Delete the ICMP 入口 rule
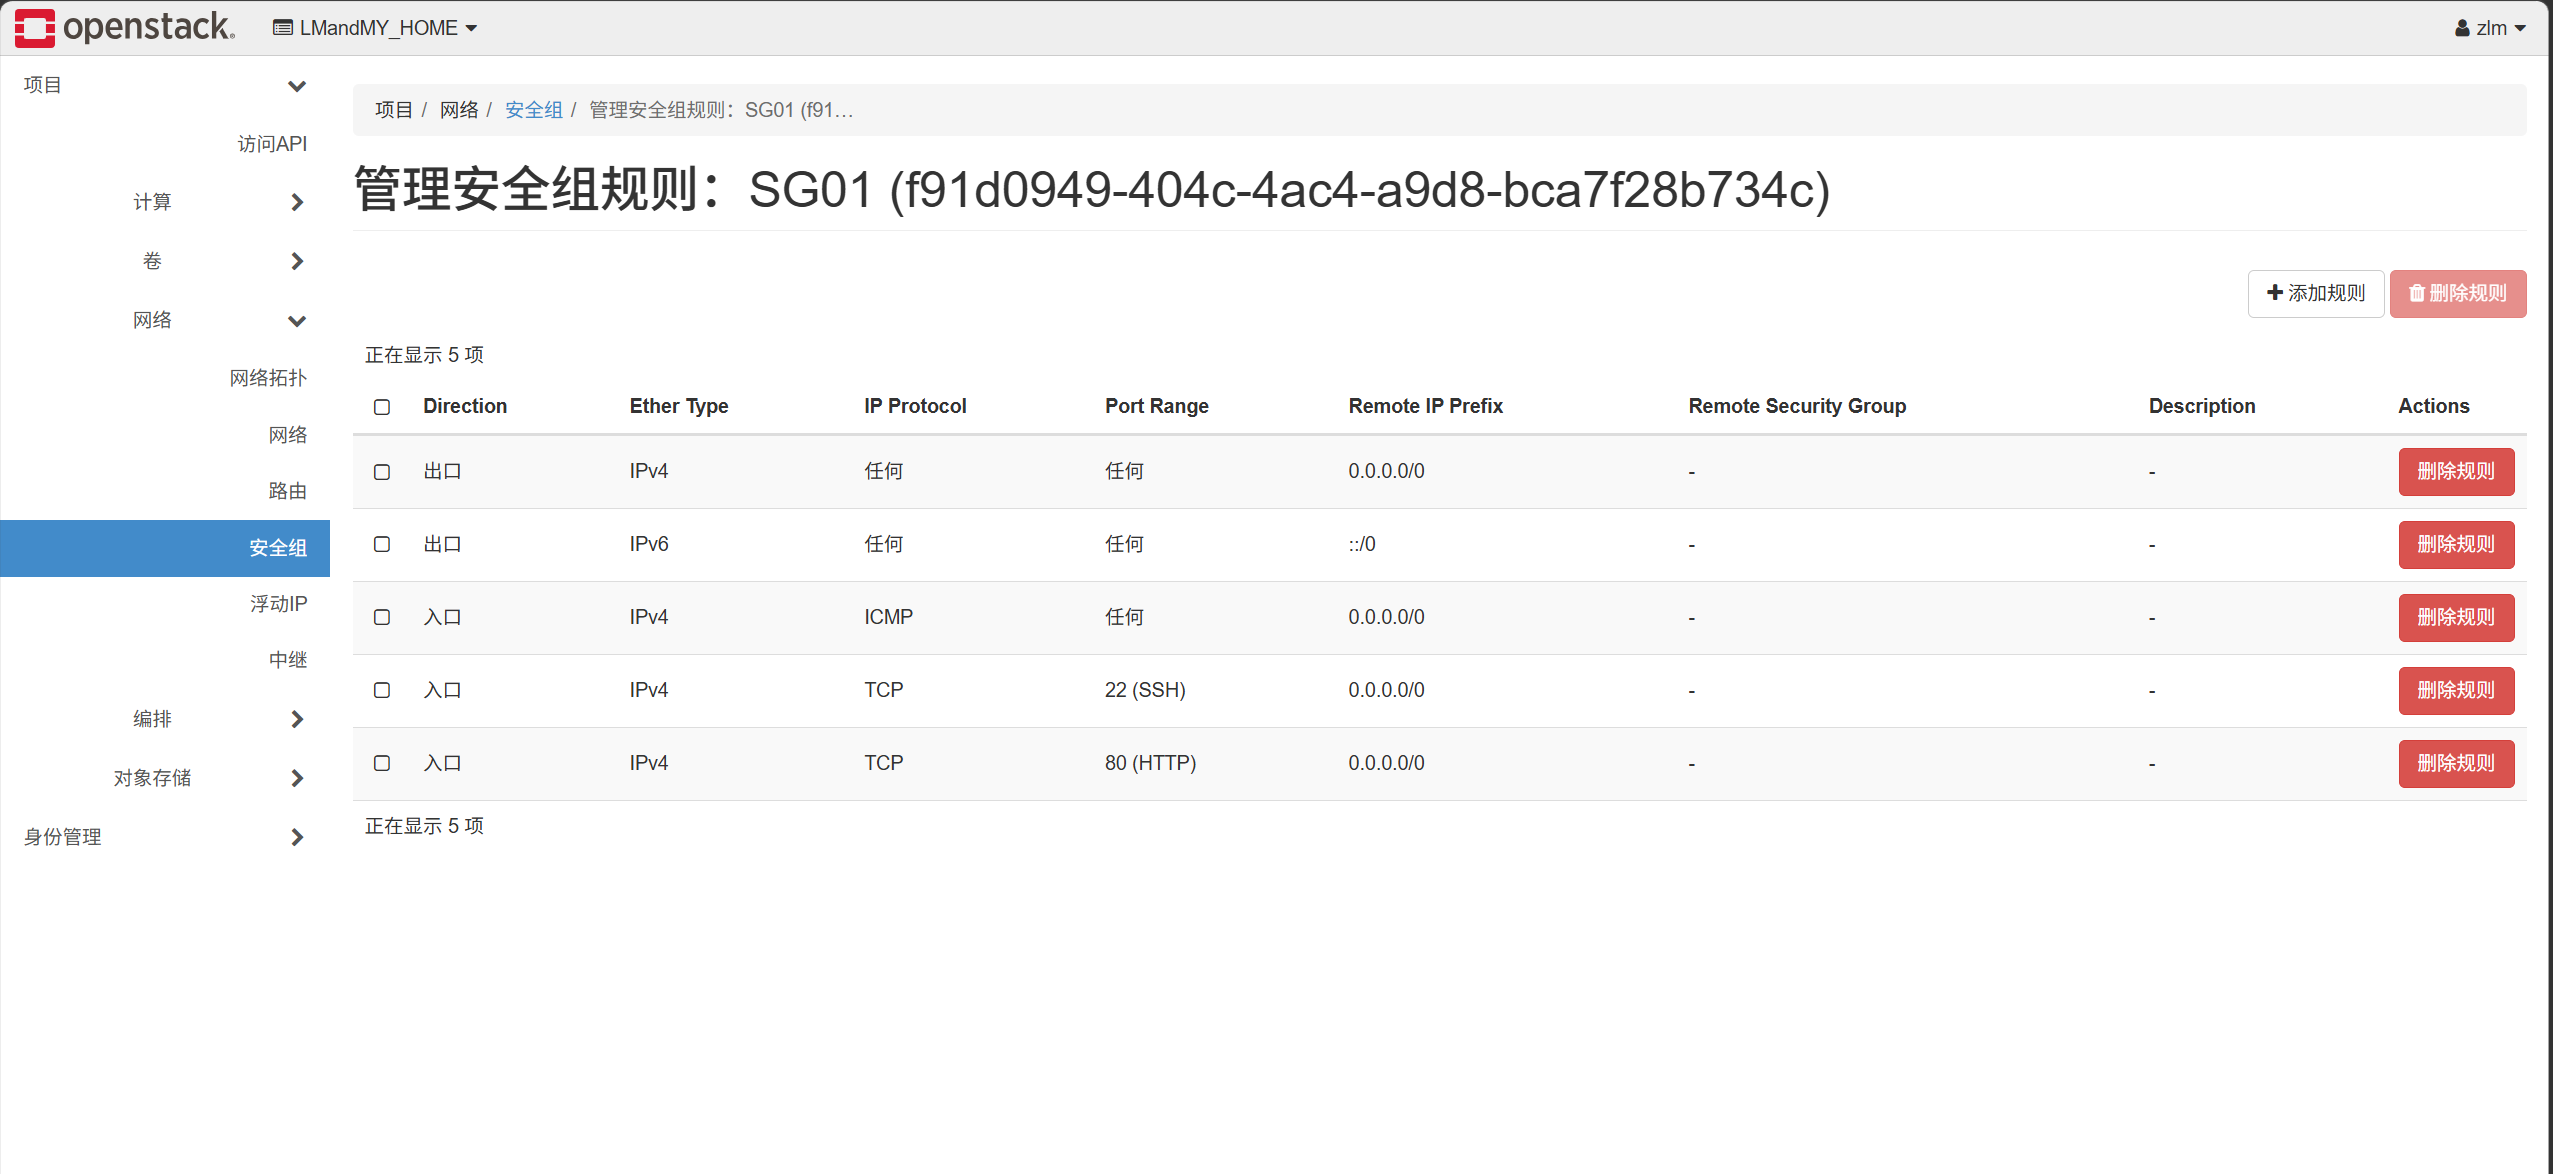Screen dimensions: 2553x1174 pyautogui.click(x=2456, y=617)
